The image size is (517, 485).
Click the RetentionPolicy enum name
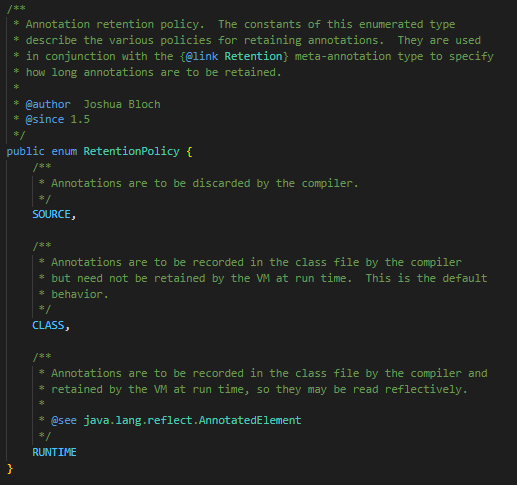[x=131, y=151]
